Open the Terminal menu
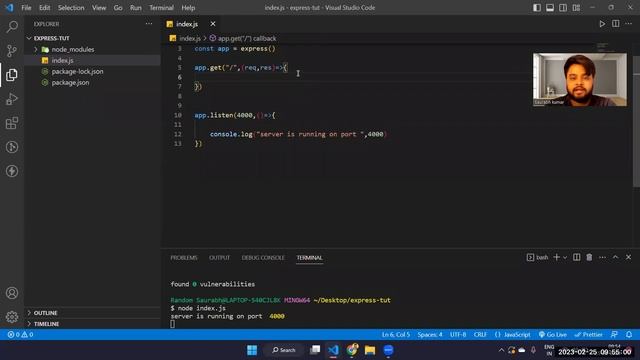Viewport: 640px width, 360px height. coord(161,8)
